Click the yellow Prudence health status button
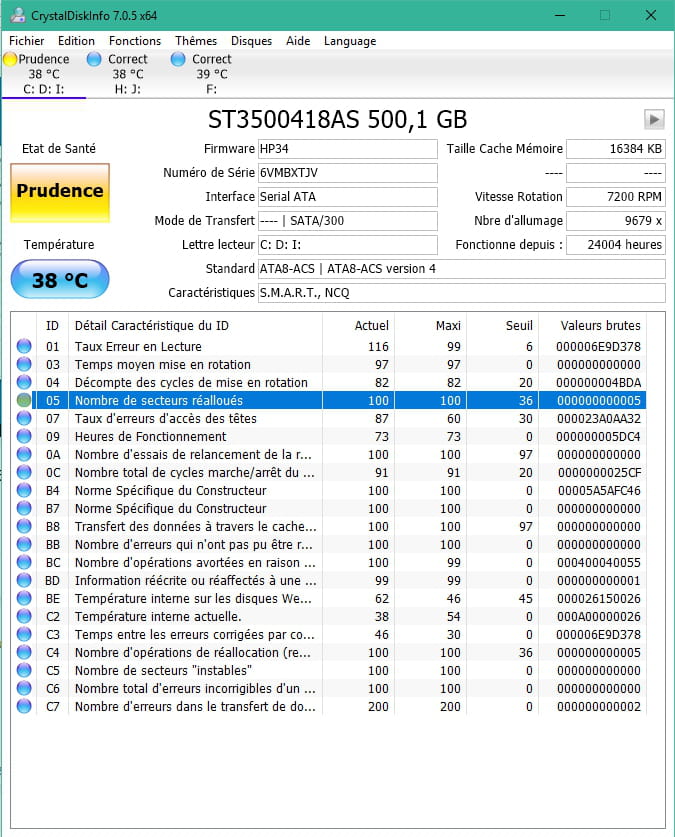Image resolution: width=675 pixels, height=837 pixels. point(60,193)
